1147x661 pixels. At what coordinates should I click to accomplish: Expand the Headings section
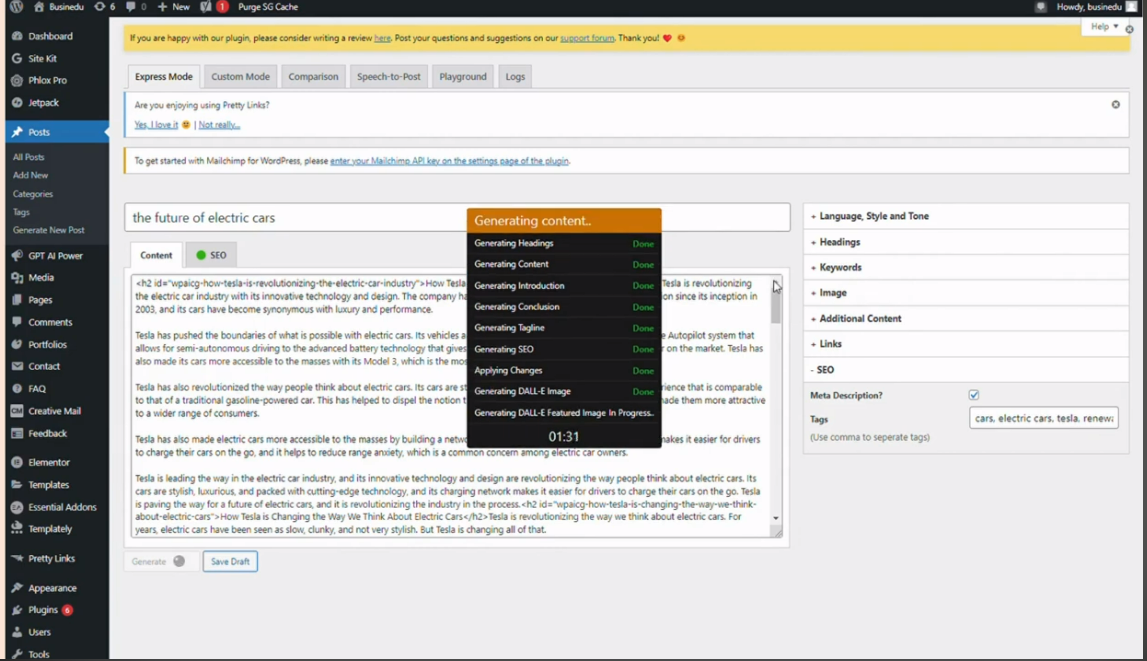click(966, 242)
